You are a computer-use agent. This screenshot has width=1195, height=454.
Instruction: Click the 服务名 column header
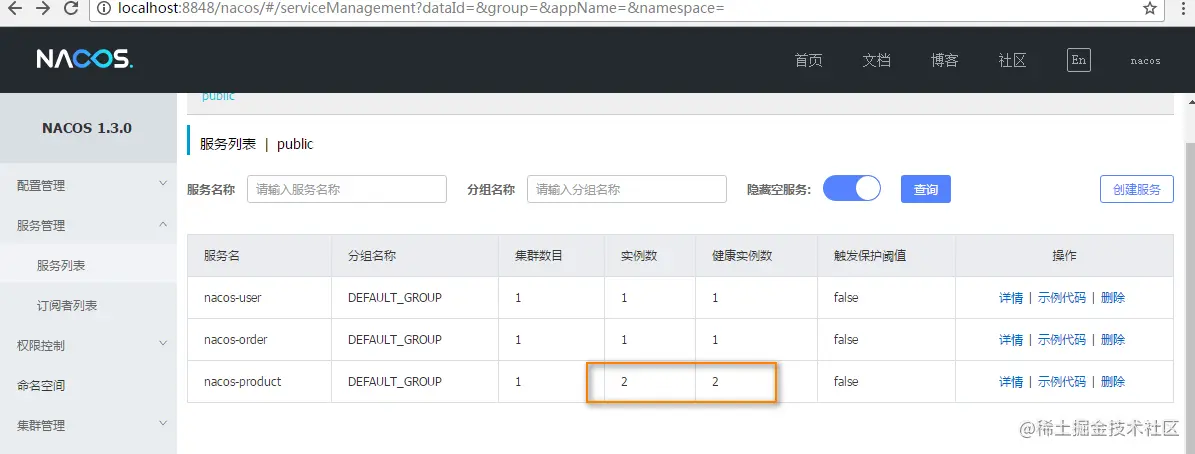(x=259, y=256)
